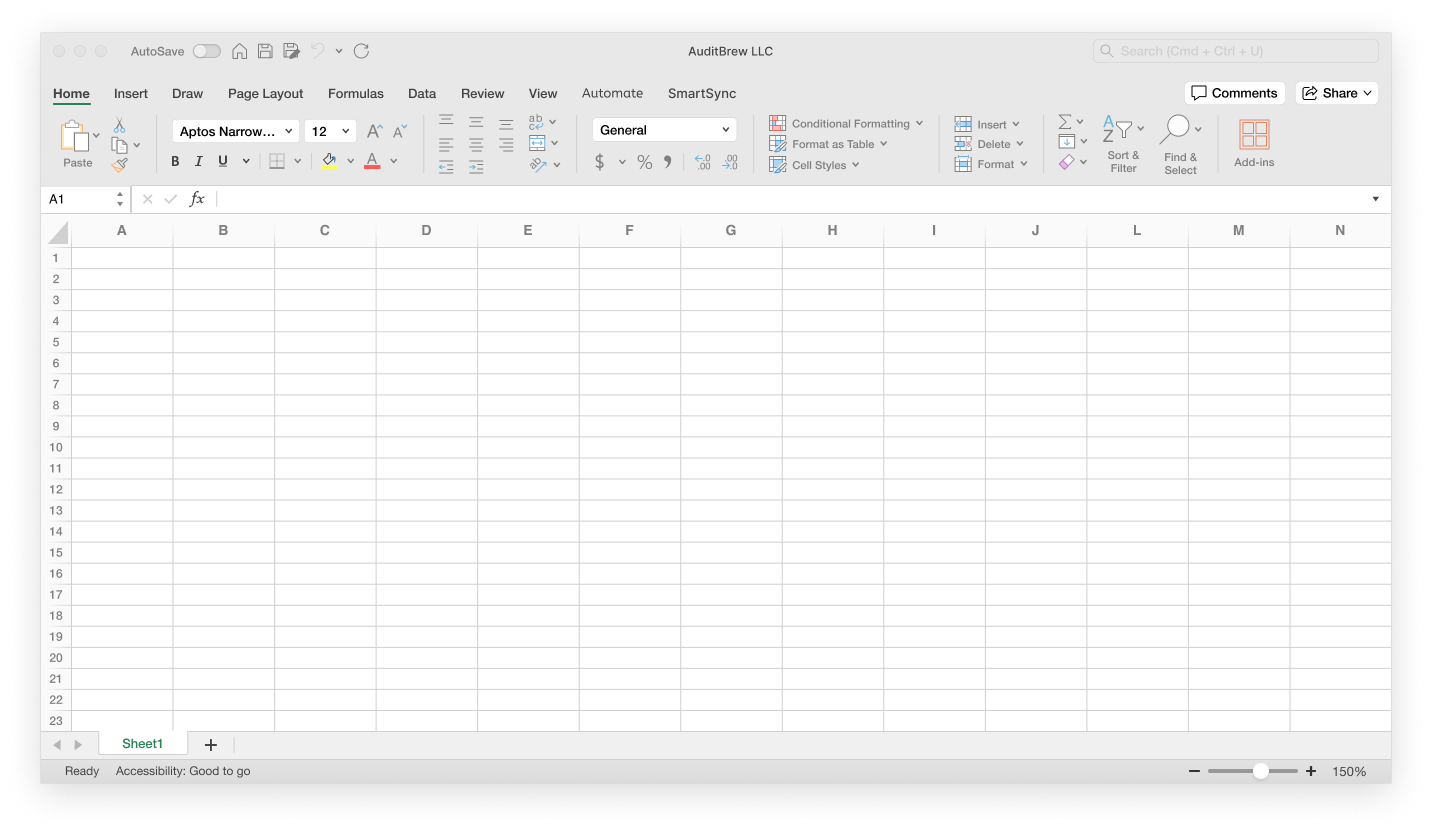Image resolution: width=1432 pixels, height=832 pixels.
Task: Apply comma style to numbers
Action: click(667, 161)
